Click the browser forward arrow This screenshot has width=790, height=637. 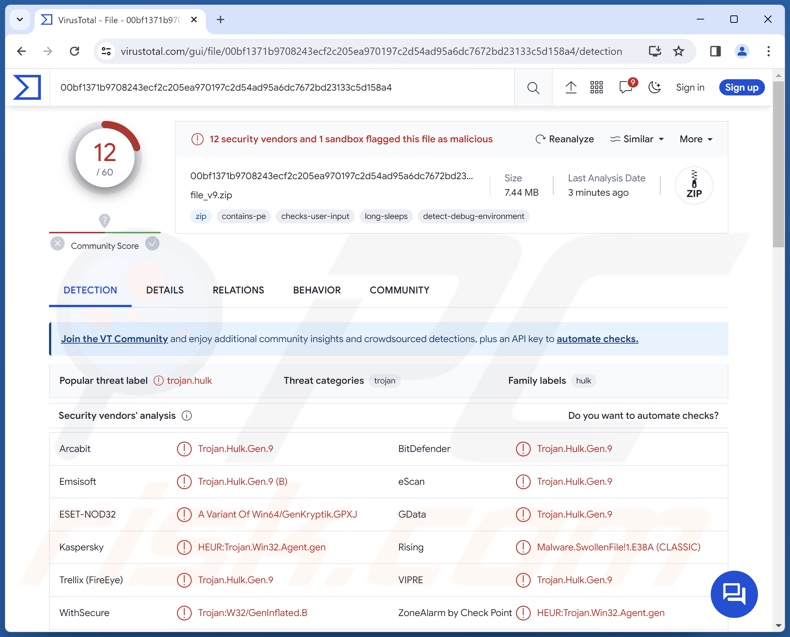(x=47, y=51)
